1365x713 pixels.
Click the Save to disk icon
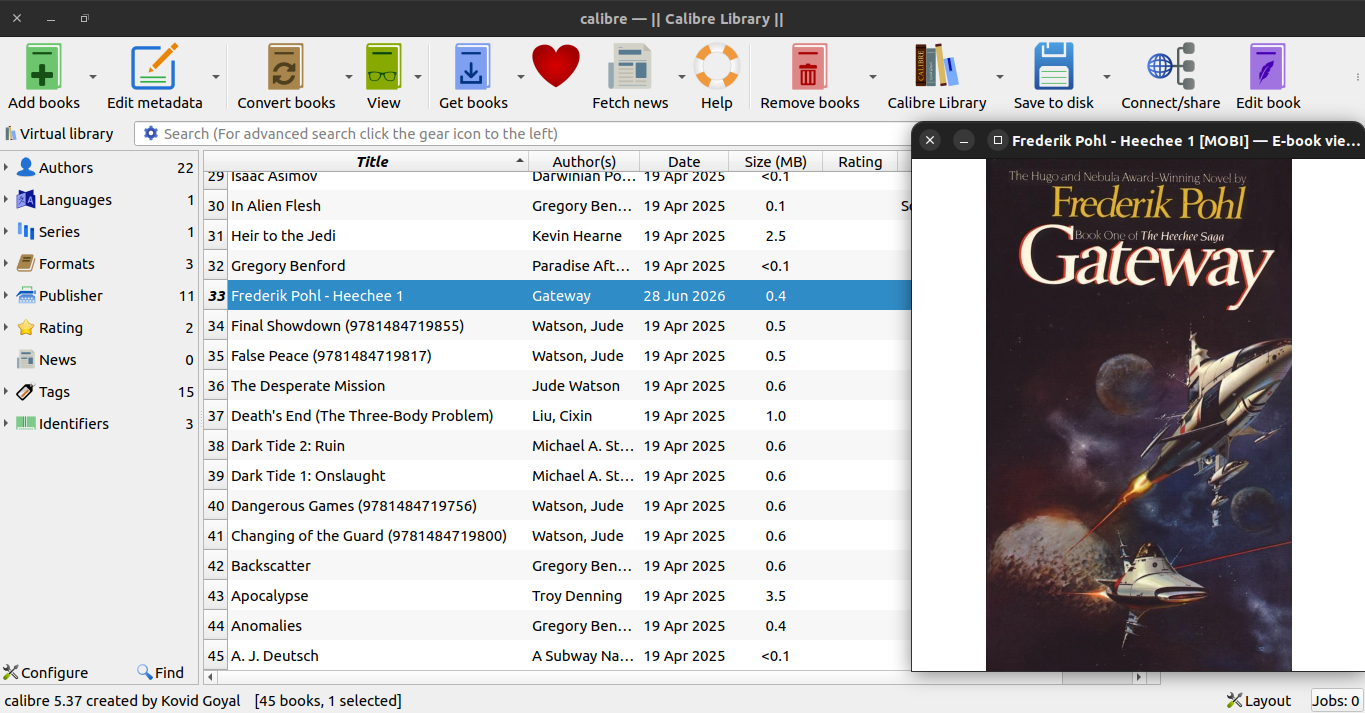(x=1053, y=67)
